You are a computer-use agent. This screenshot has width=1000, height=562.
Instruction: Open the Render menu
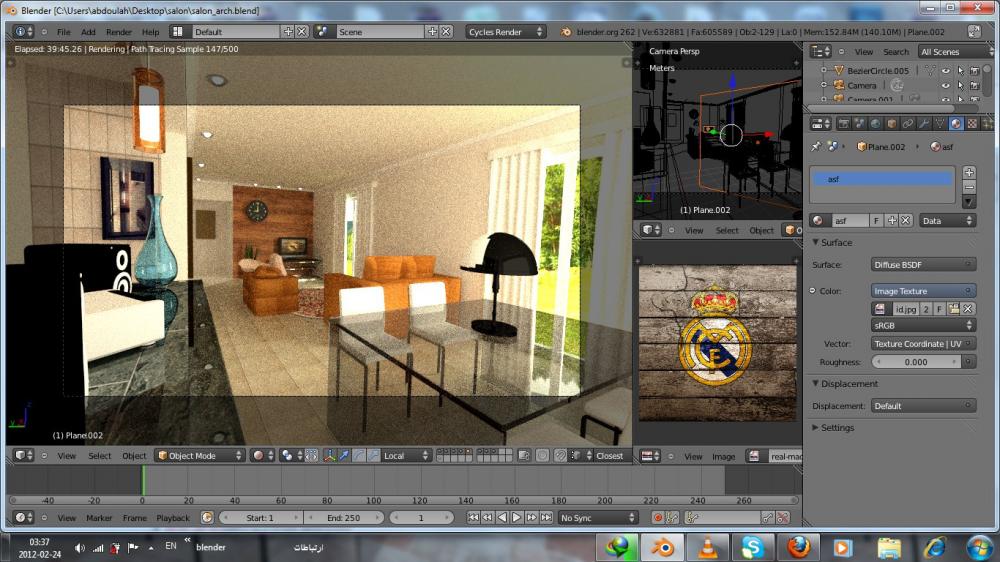pyautogui.click(x=119, y=32)
